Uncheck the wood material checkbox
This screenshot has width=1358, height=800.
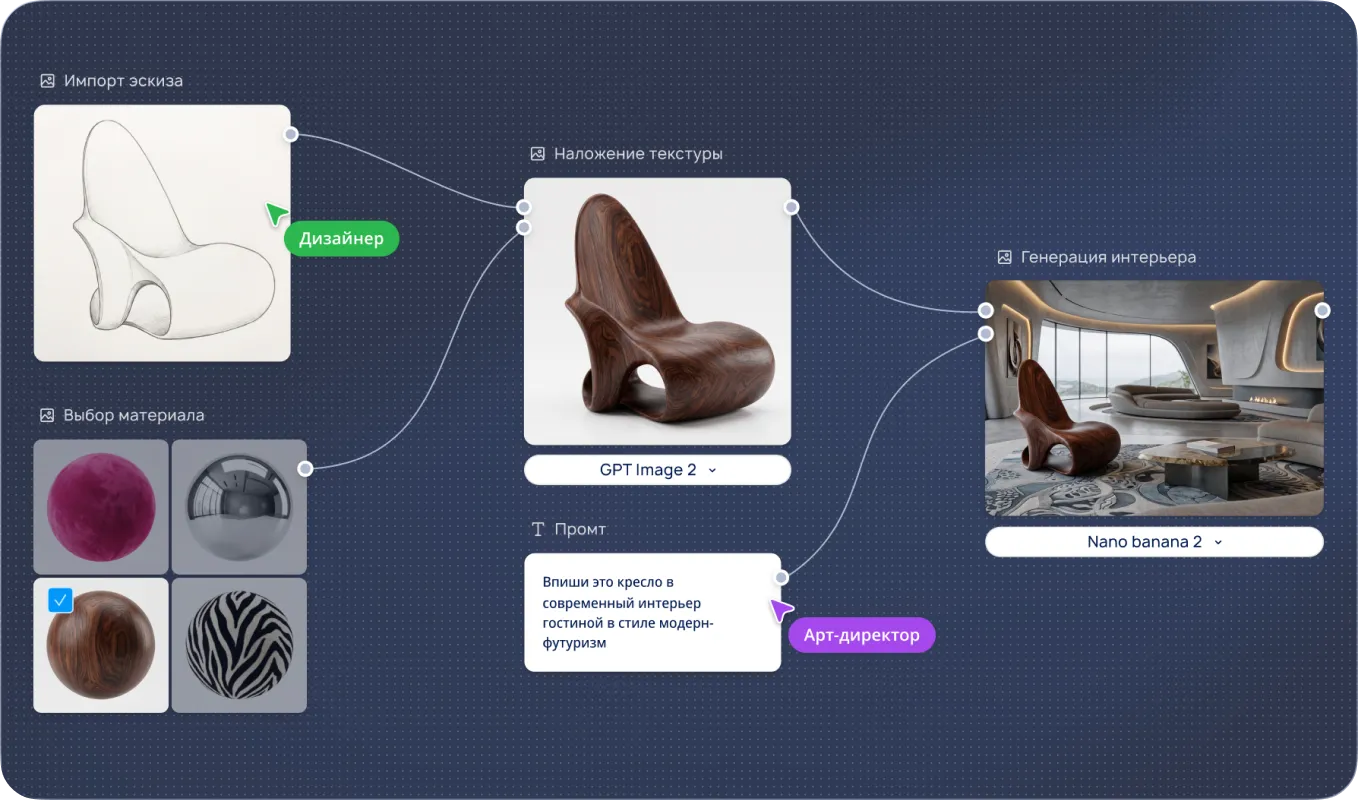pyautogui.click(x=61, y=600)
